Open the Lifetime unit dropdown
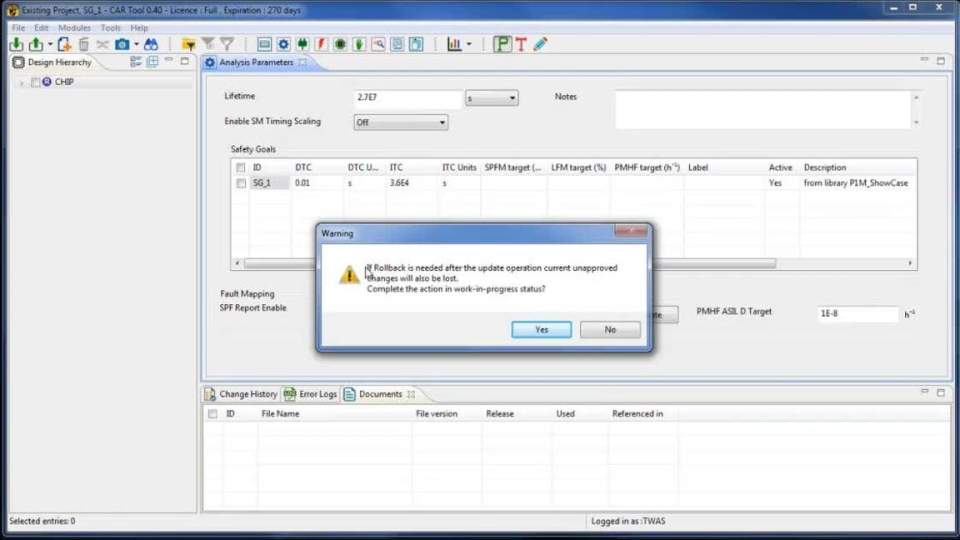Viewport: 960px width, 540px height. (x=492, y=98)
